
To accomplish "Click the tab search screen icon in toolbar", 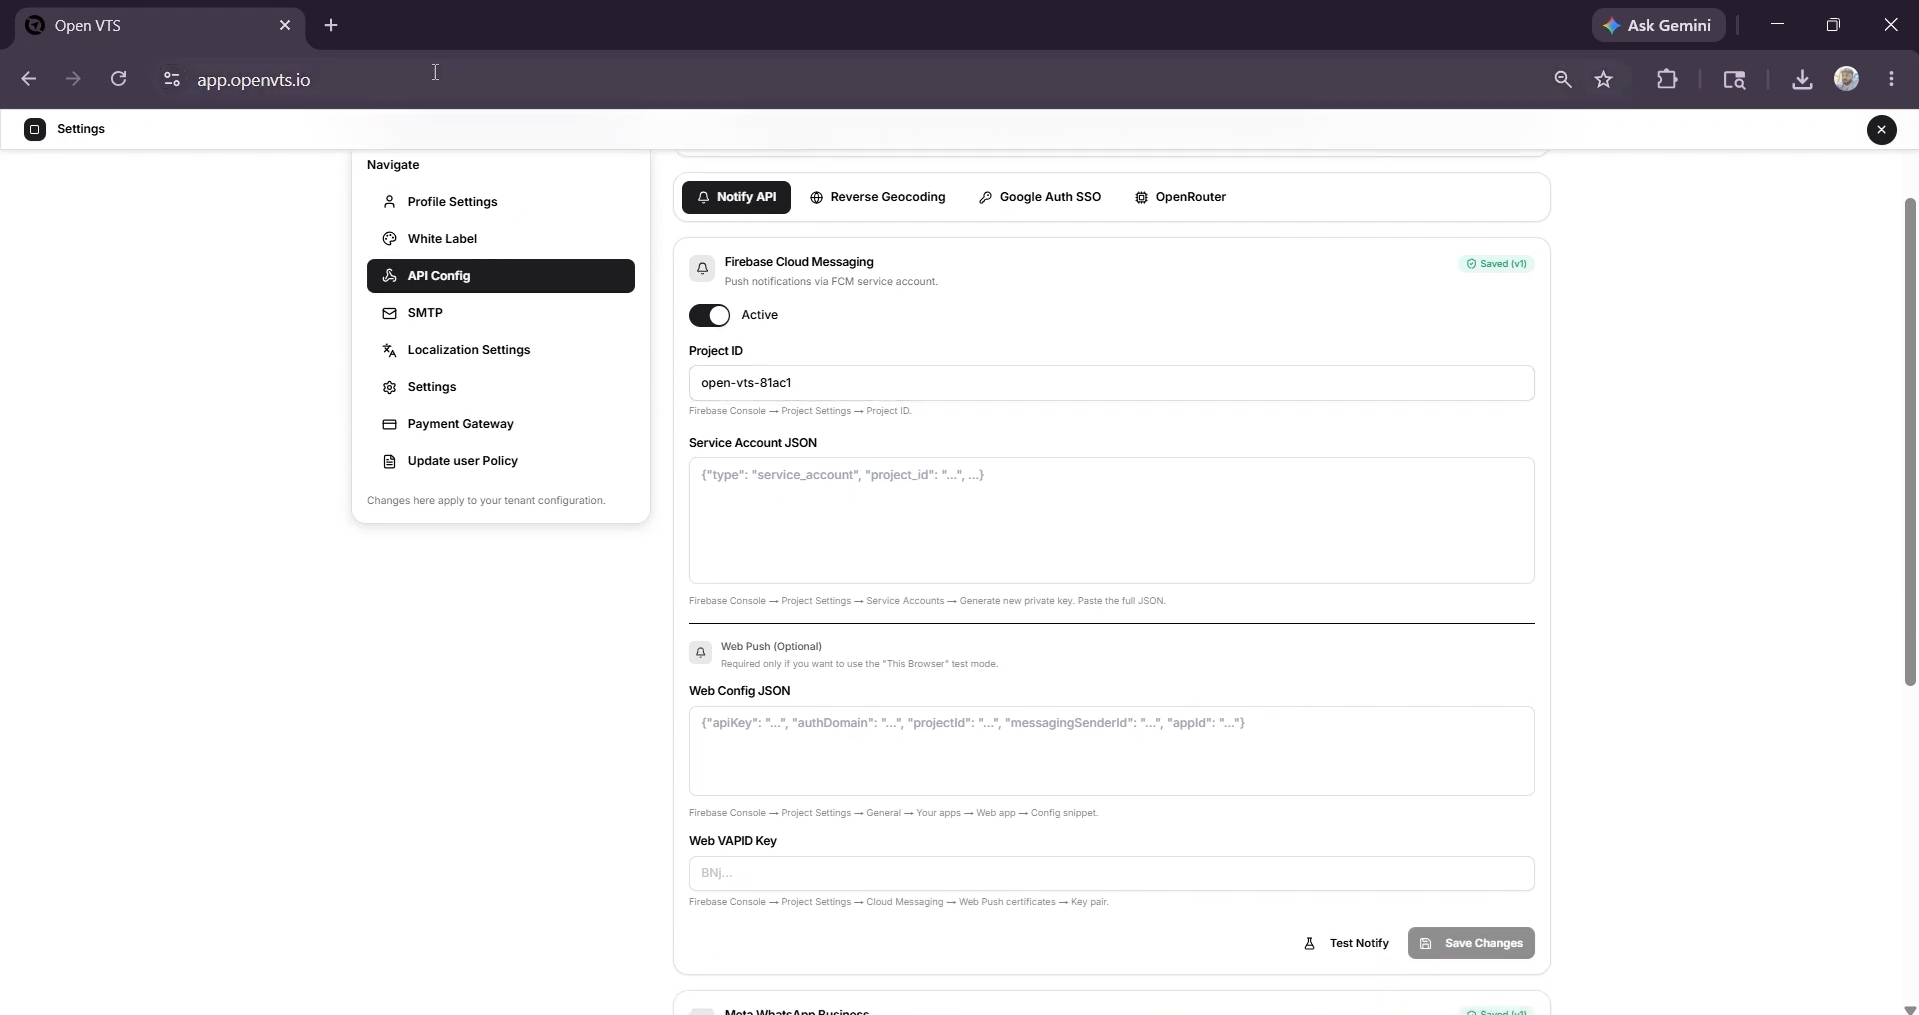I will 1734,79.
